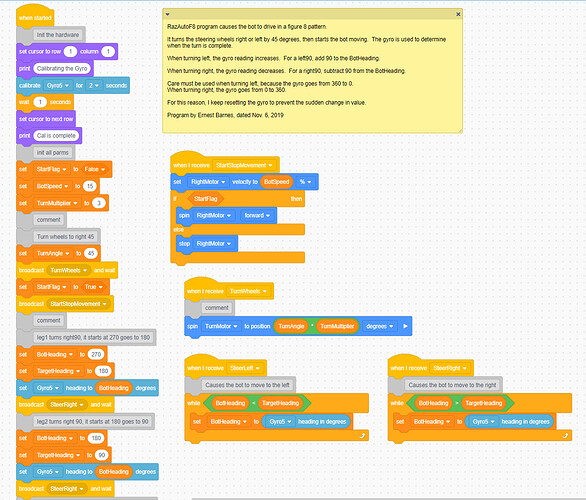Collapse the note using its top-left triangle
Image resolution: width=586 pixels, height=500 pixels.
[x=168, y=15]
